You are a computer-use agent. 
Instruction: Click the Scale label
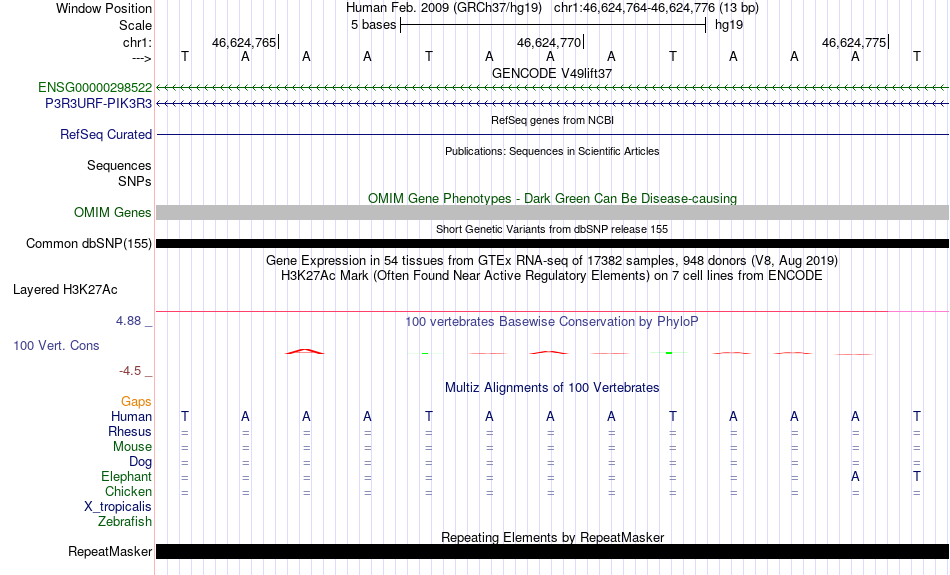135,25
